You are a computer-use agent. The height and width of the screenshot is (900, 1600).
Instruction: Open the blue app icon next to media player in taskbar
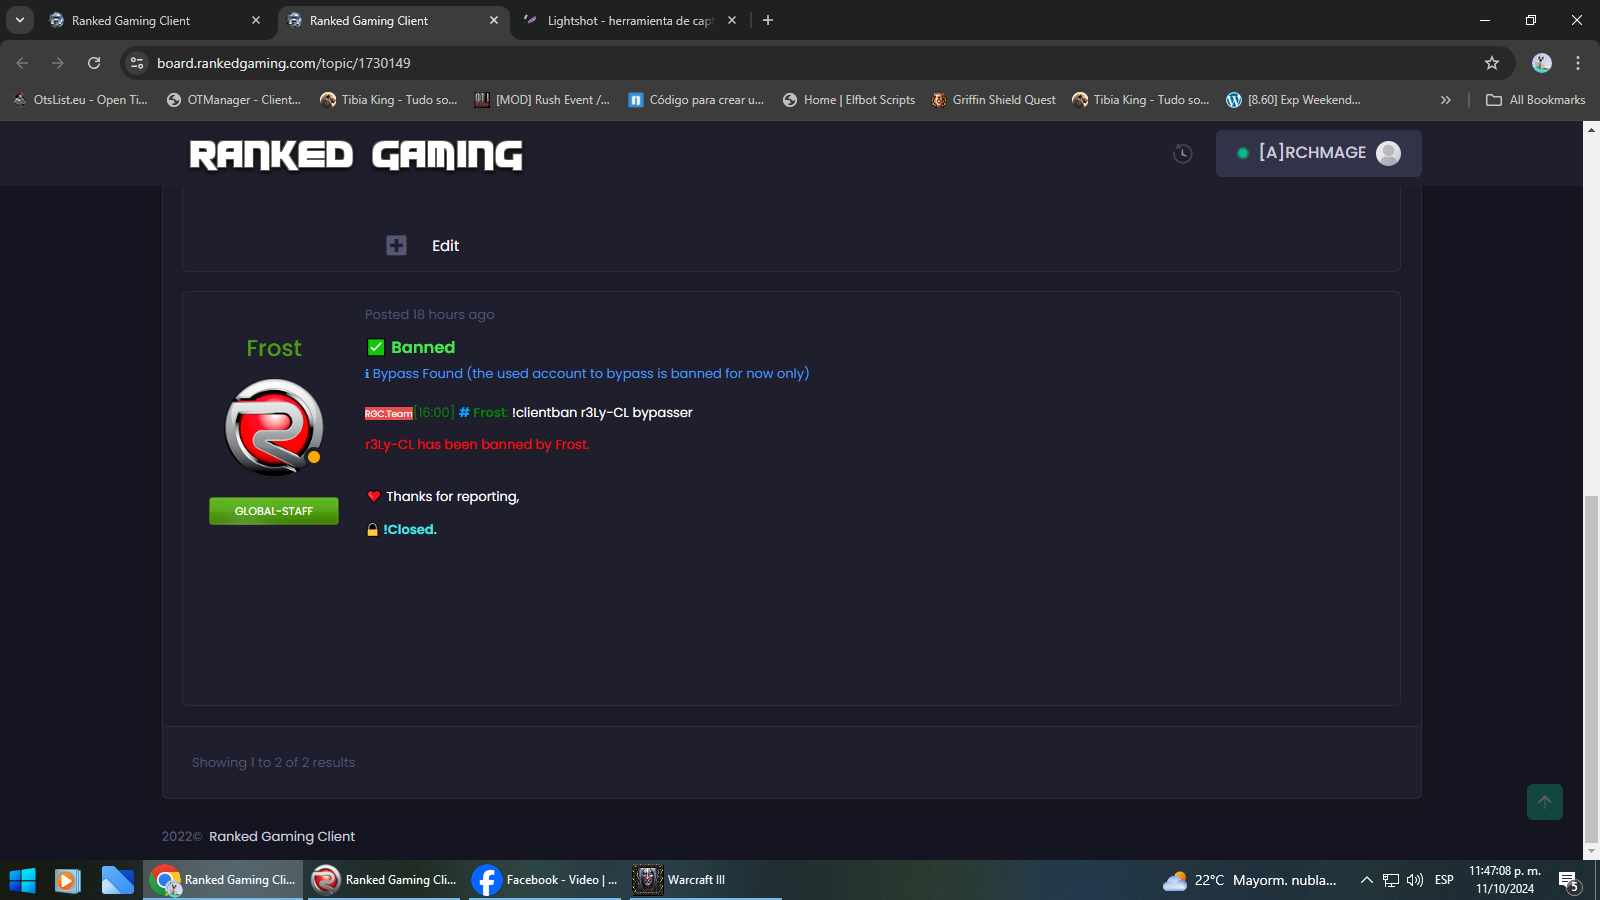click(x=117, y=880)
